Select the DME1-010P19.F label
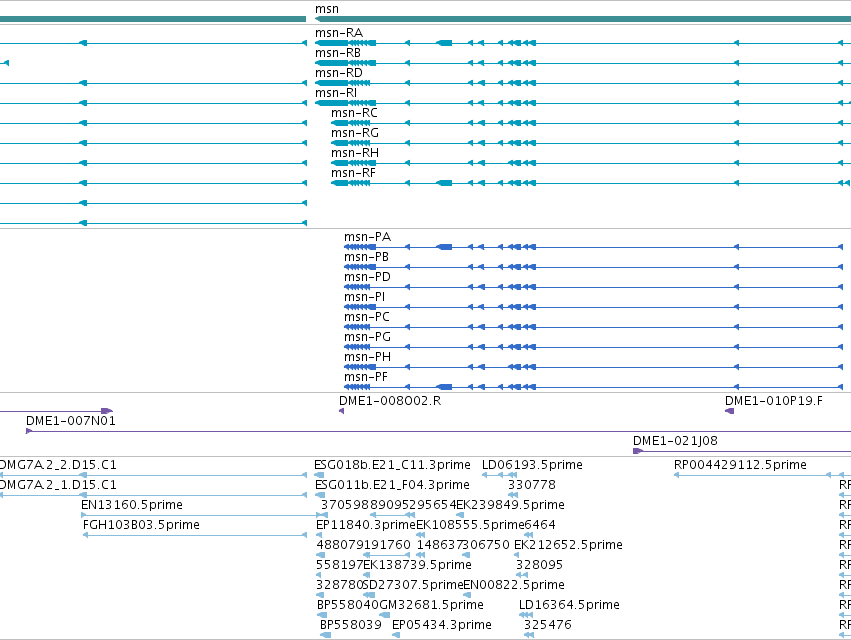 [x=774, y=401]
